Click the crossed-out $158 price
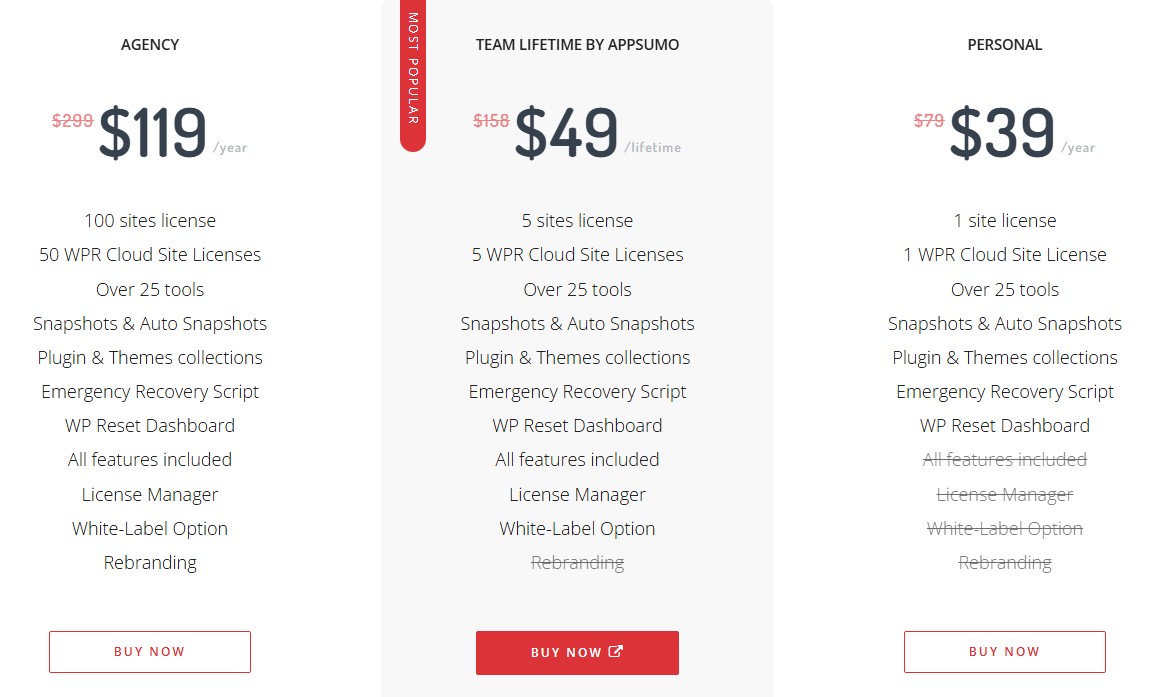Viewport: 1159px width, 697px height. pos(491,121)
